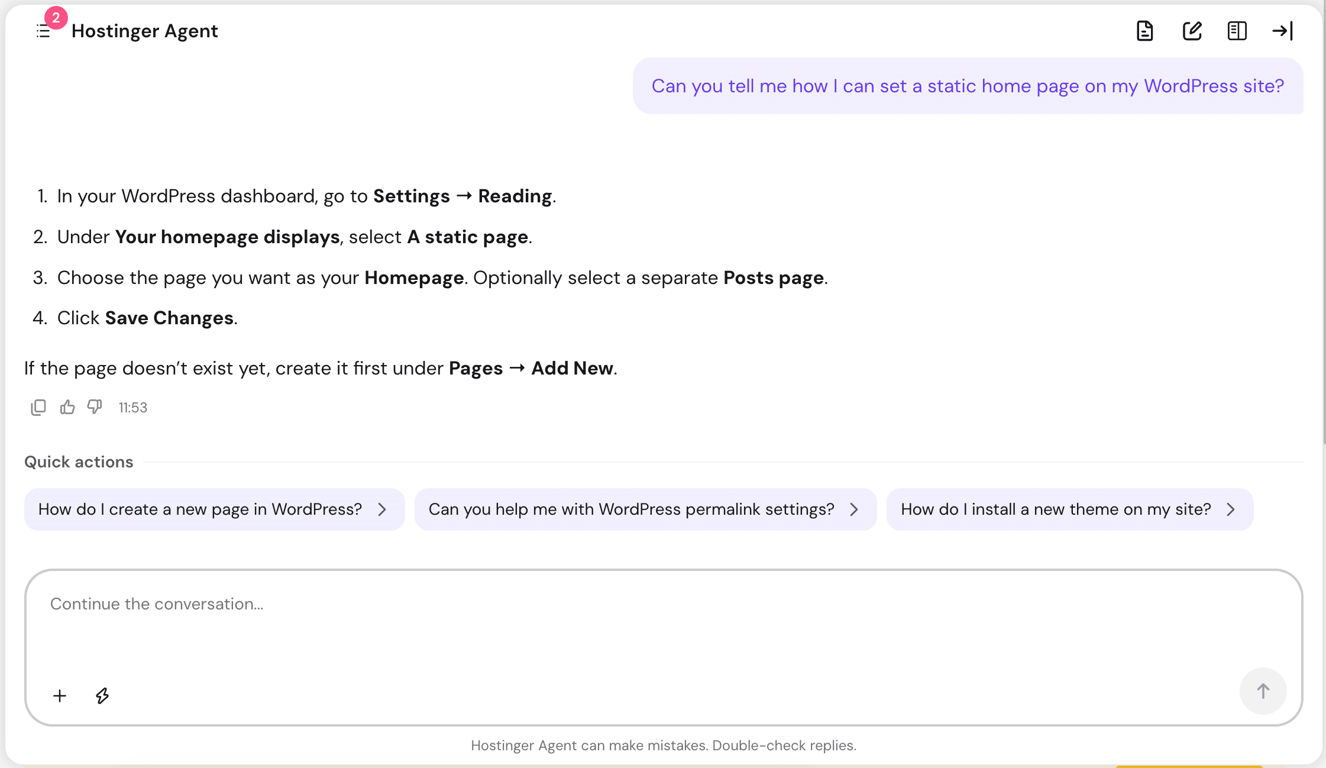Click the "Your homepage displays" text
The width and height of the screenshot is (1326, 768).
click(x=227, y=237)
